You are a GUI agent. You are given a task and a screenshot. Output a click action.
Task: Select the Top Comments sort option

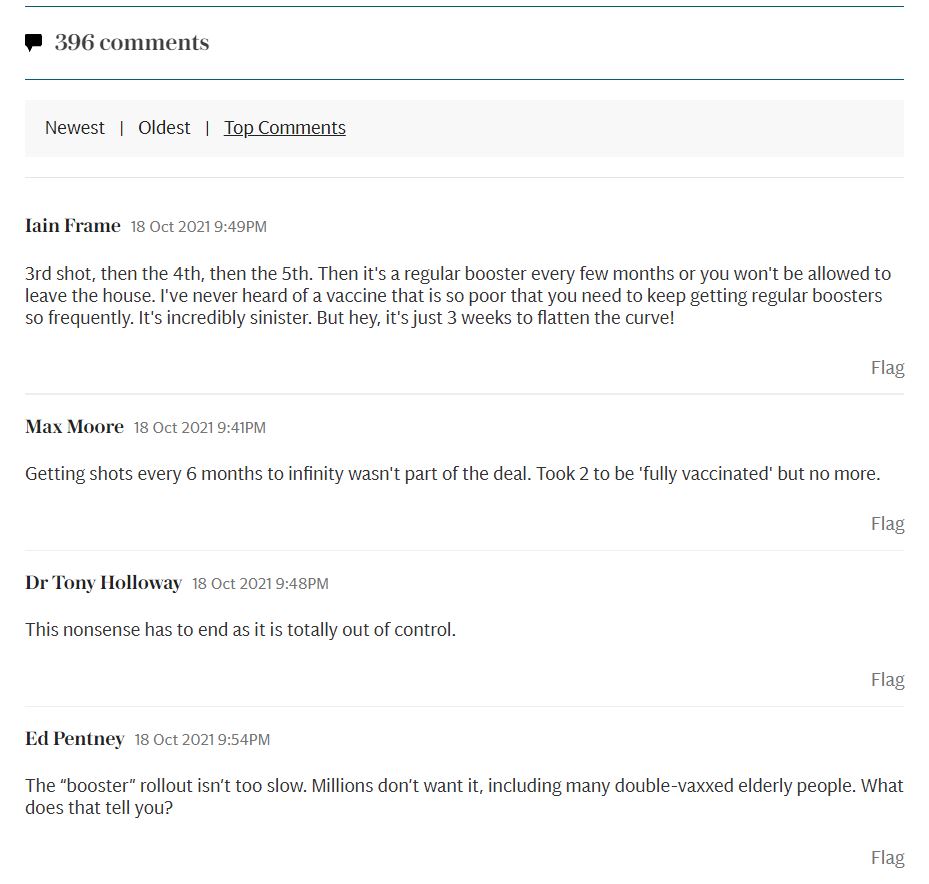pyautogui.click(x=285, y=128)
